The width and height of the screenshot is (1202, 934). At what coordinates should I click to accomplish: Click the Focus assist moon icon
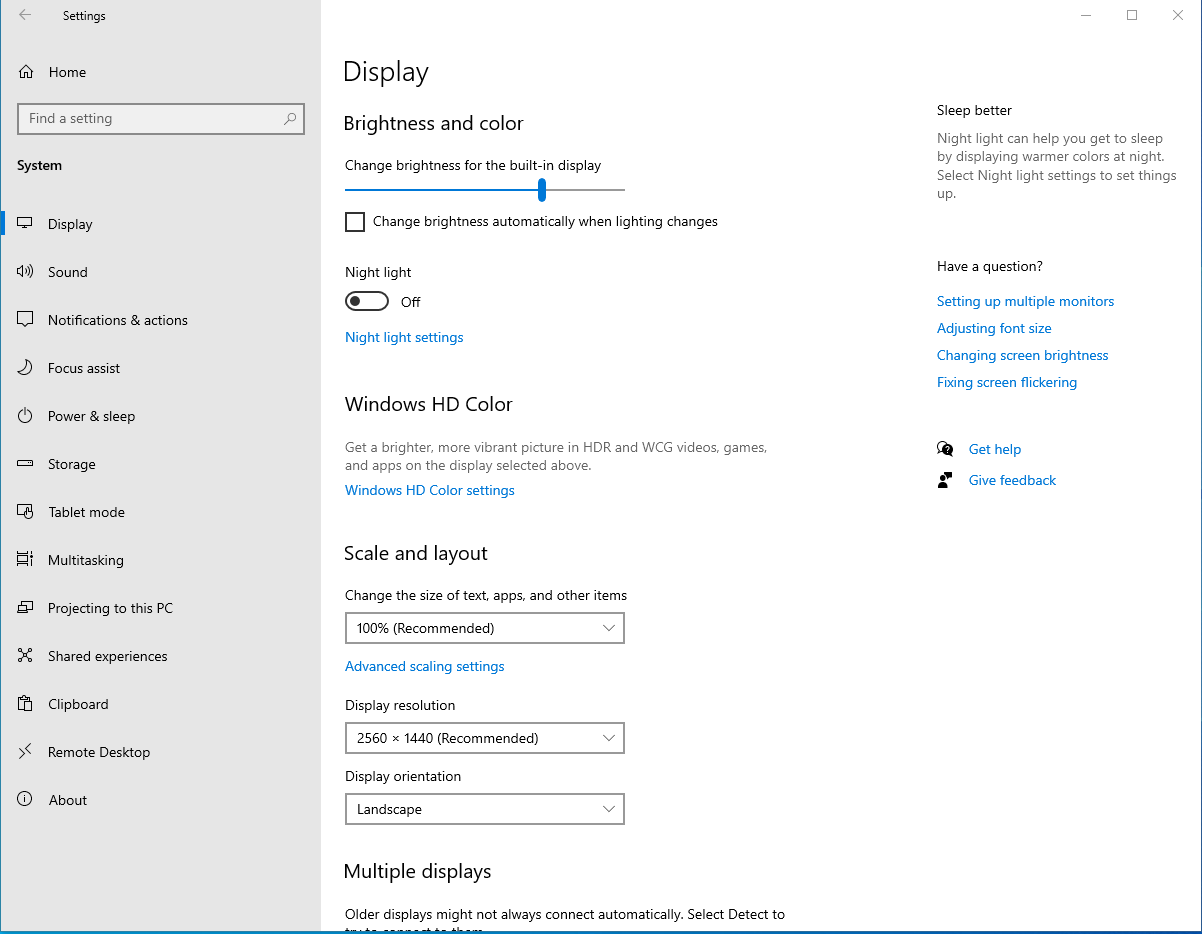pos(26,368)
